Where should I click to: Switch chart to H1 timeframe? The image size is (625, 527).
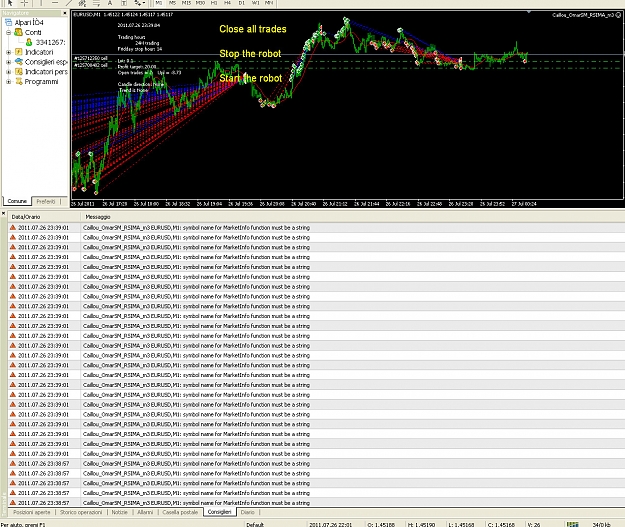[214, 3]
